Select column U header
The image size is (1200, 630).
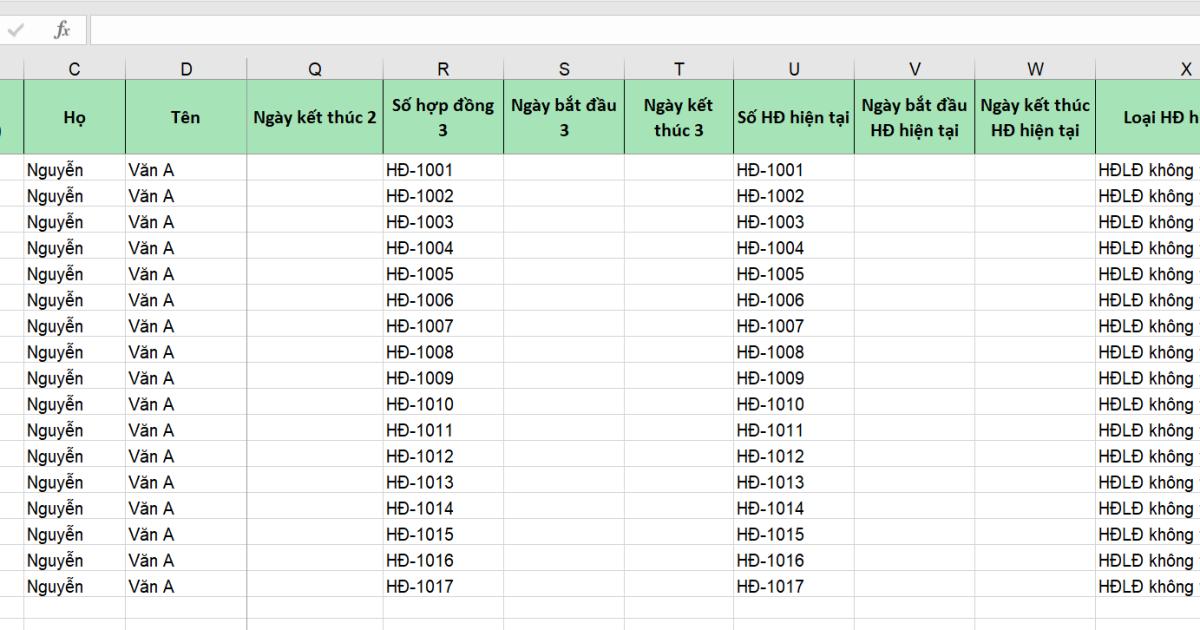coord(794,69)
